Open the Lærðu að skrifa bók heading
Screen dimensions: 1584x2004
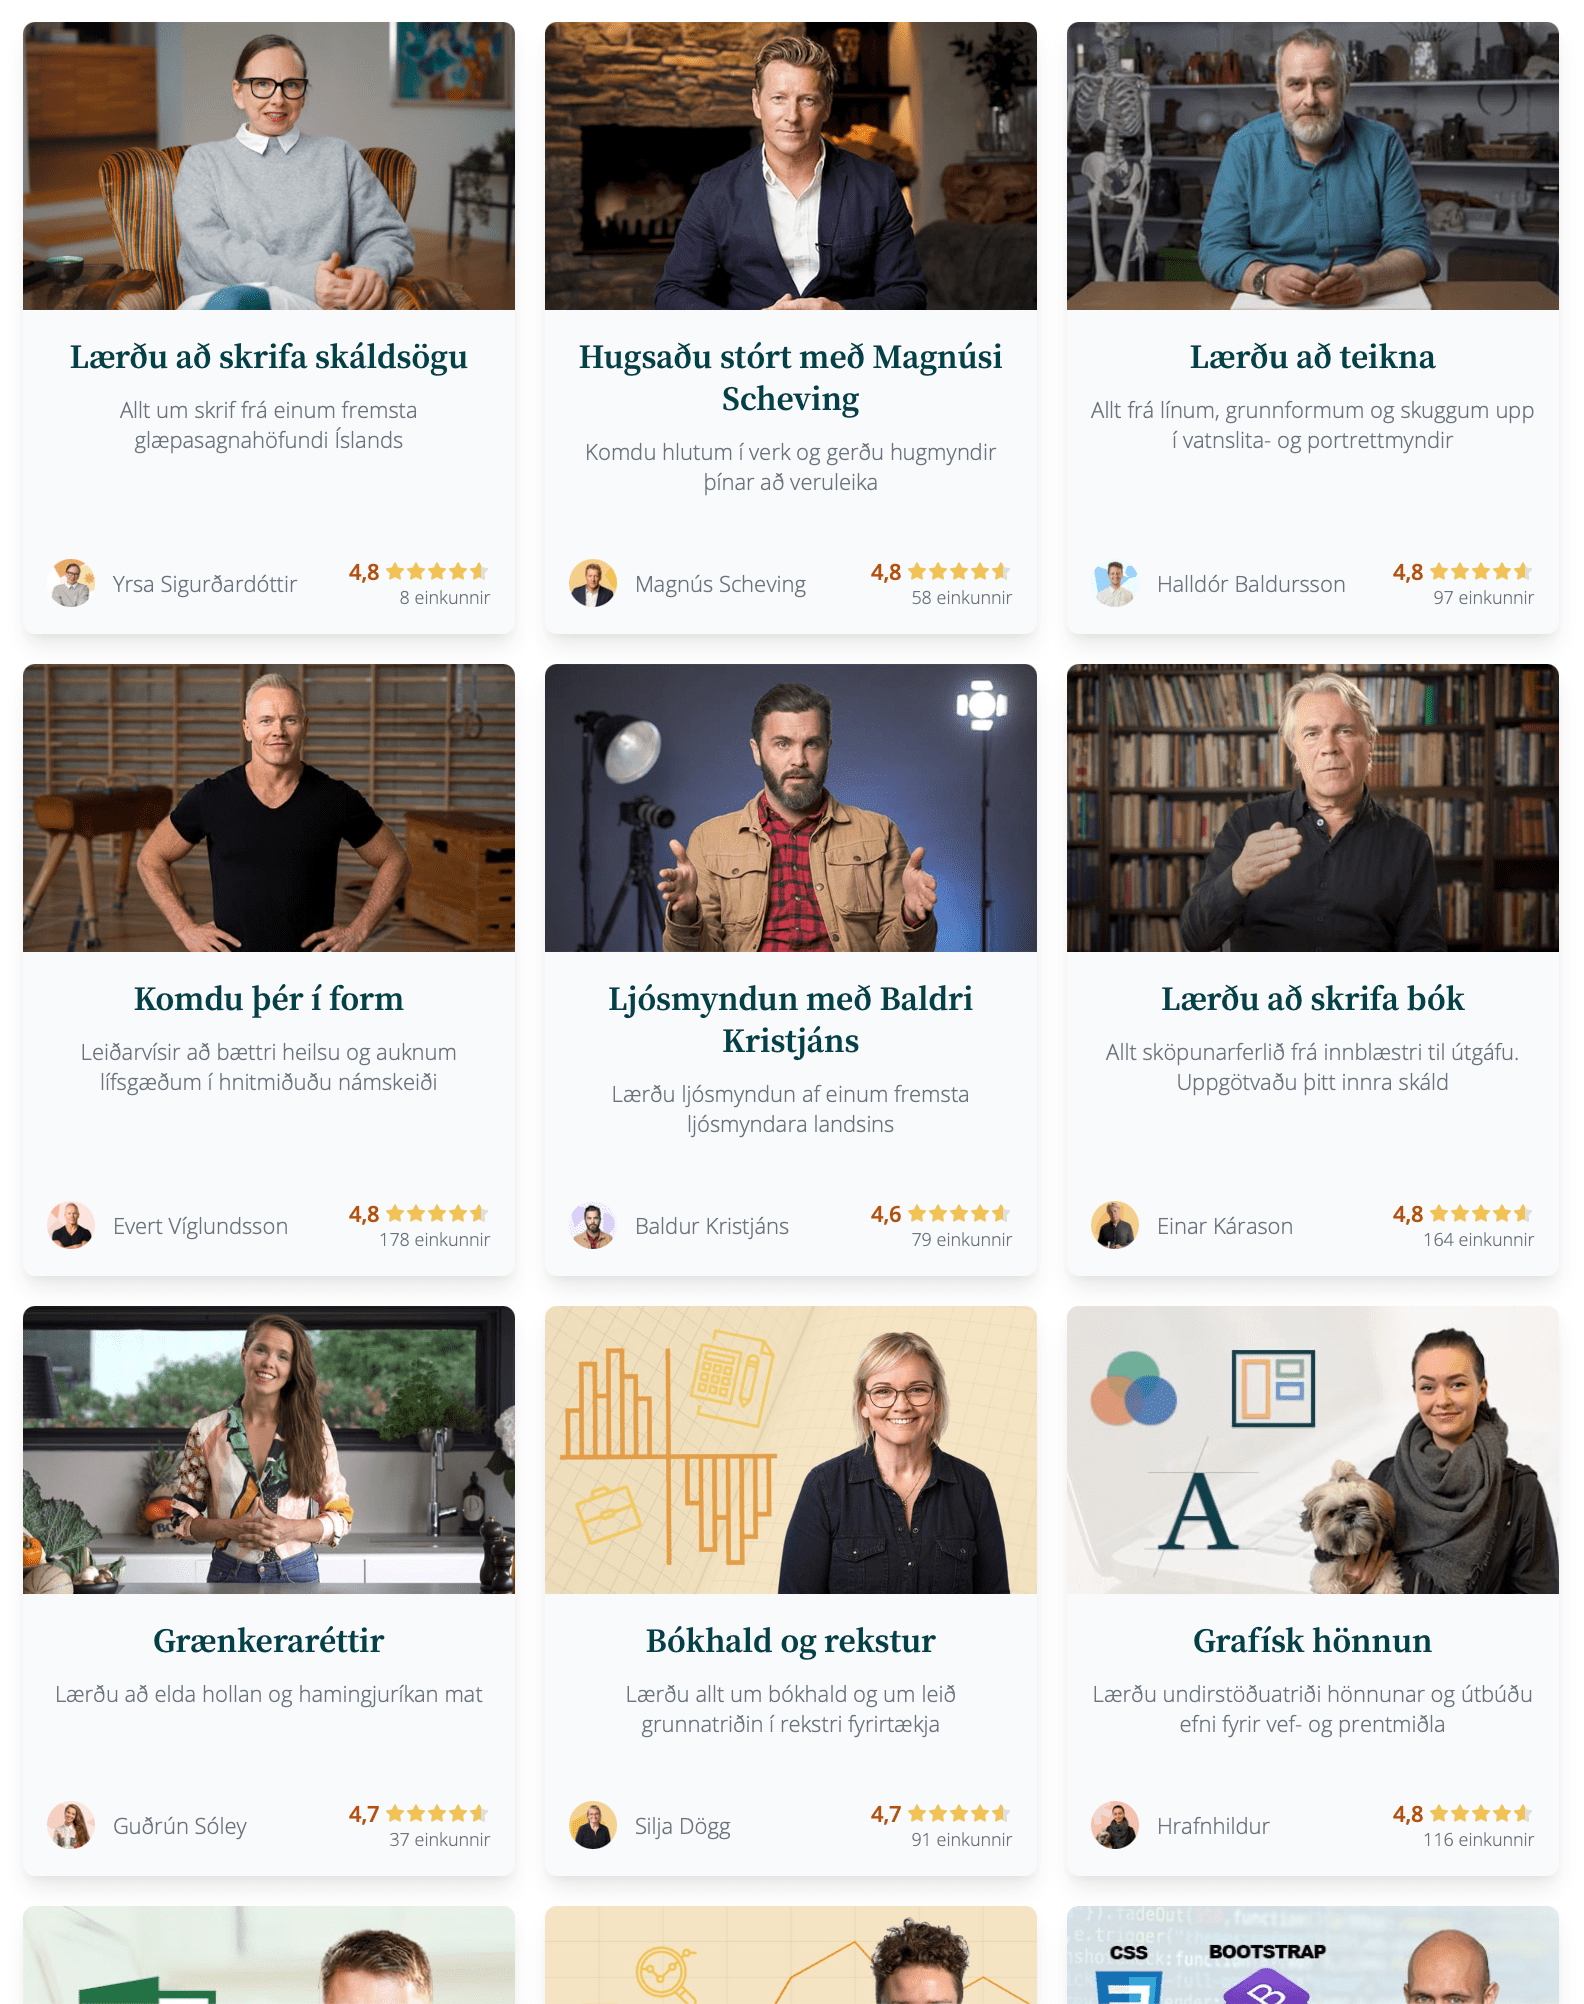pos(1312,999)
